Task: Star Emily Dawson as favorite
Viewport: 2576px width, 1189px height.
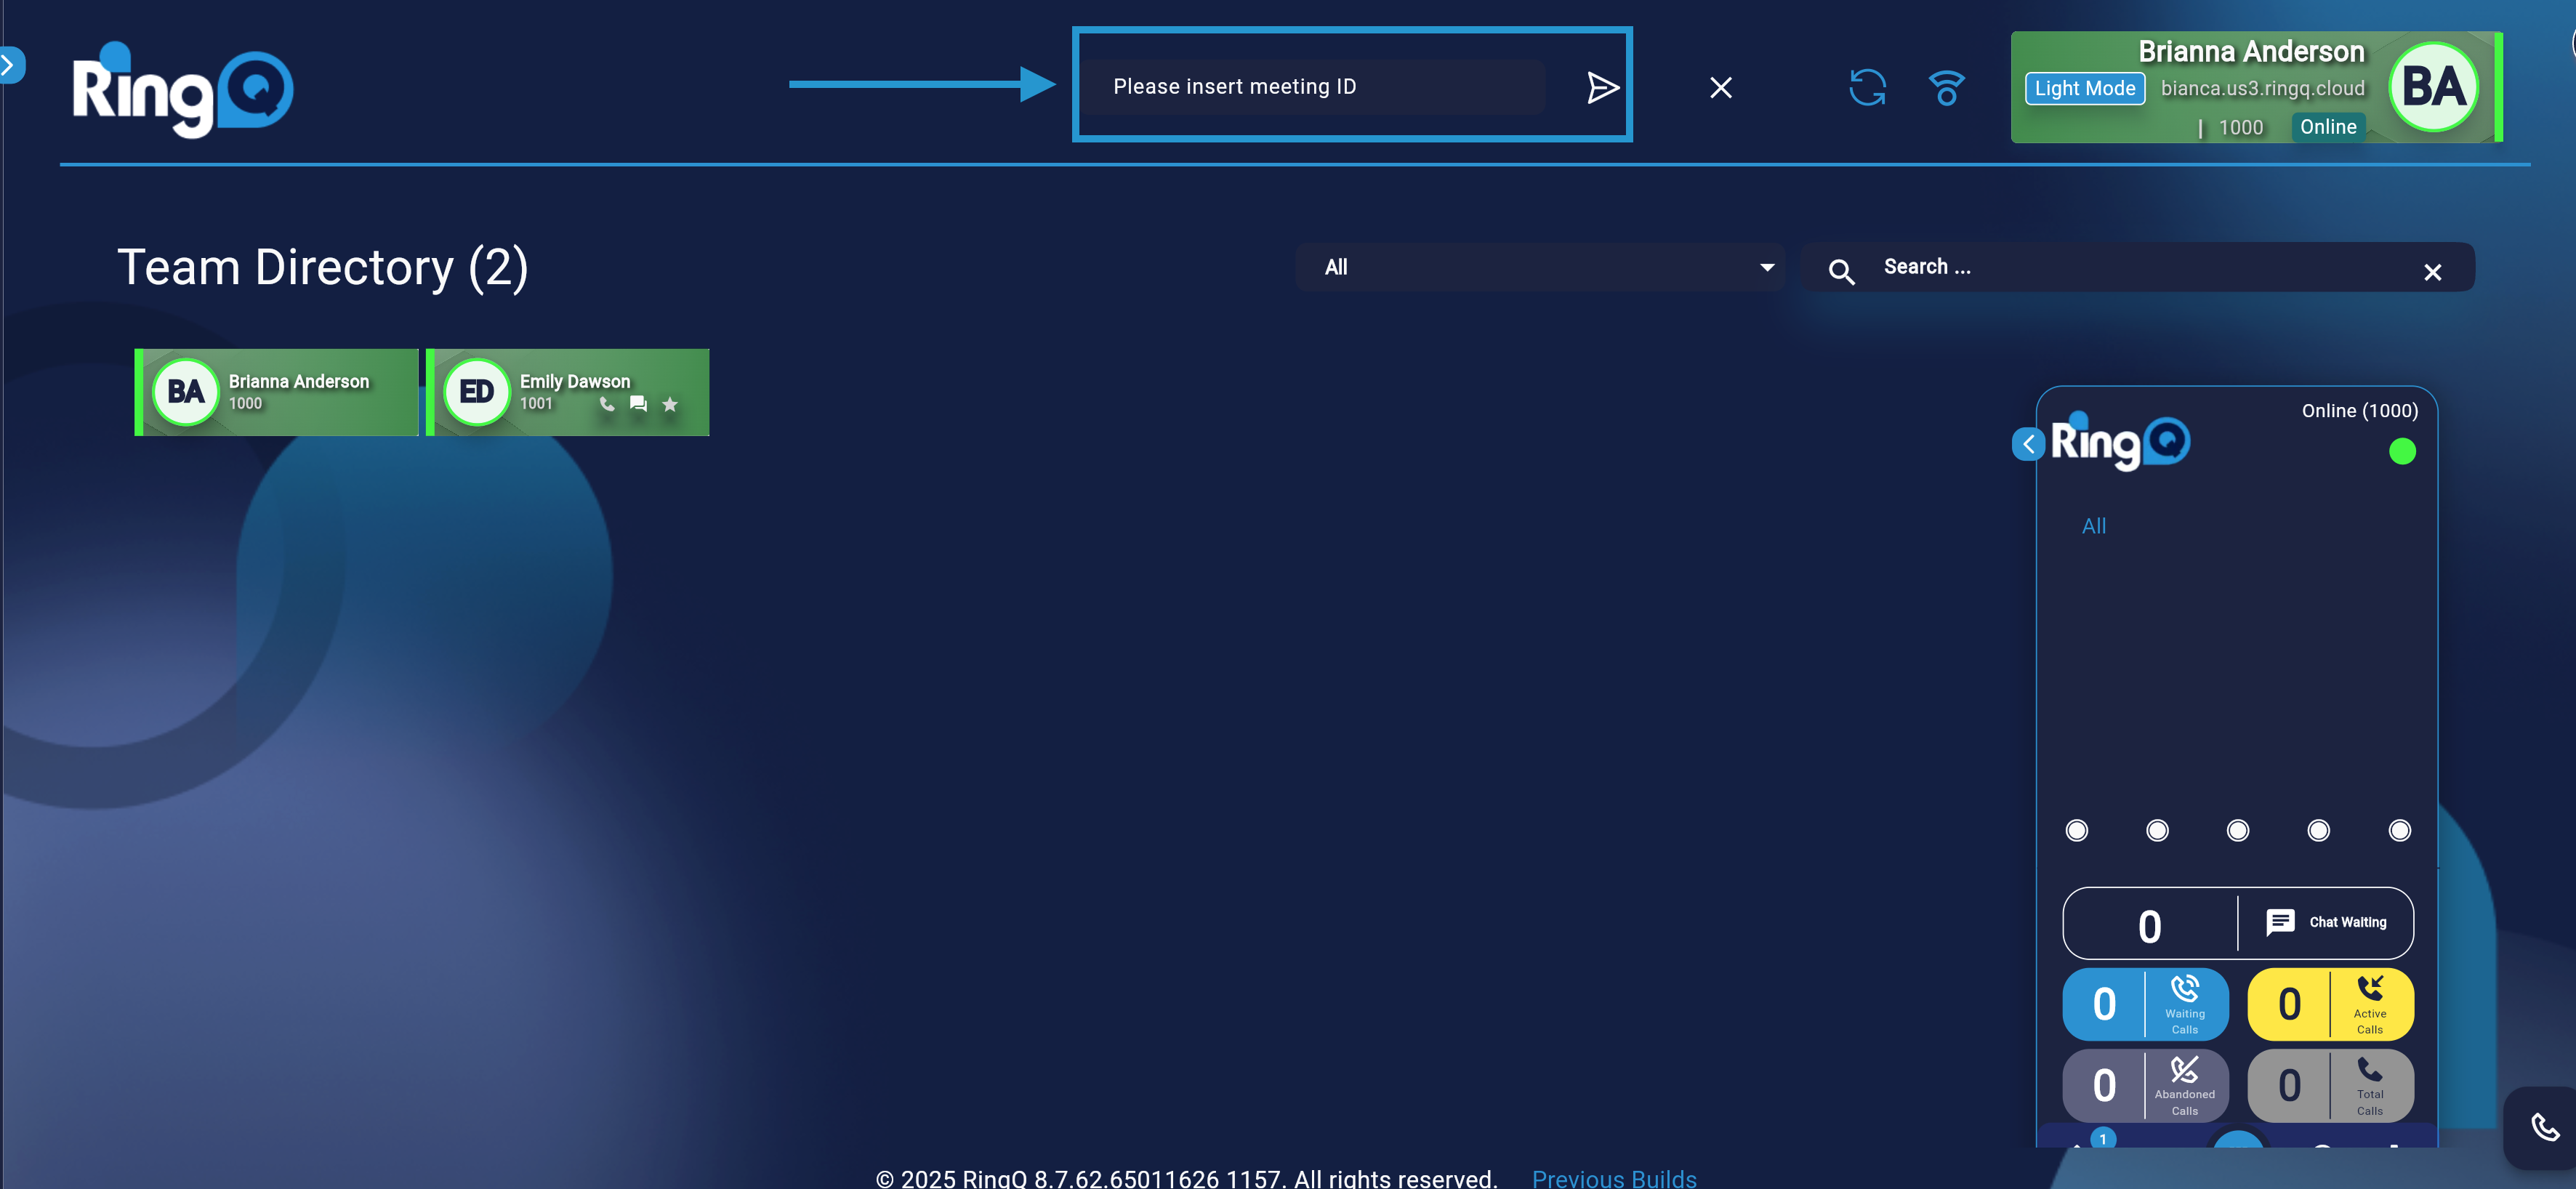Action: coord(670,404)
